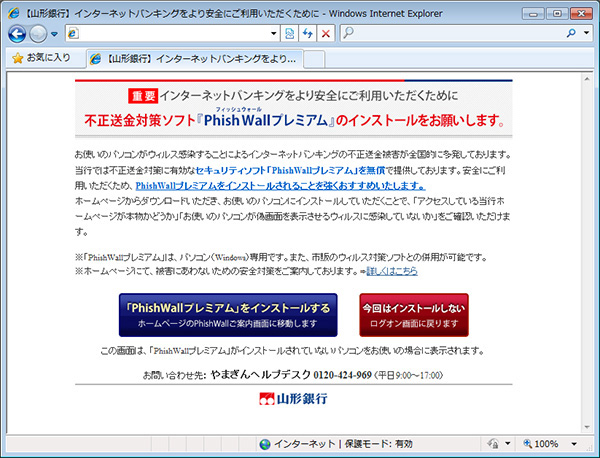Viewport: 600px width, 458px height.
Task: Click the PhishWallプレミアムを無償 blue text
Action: tap(290, 170)
